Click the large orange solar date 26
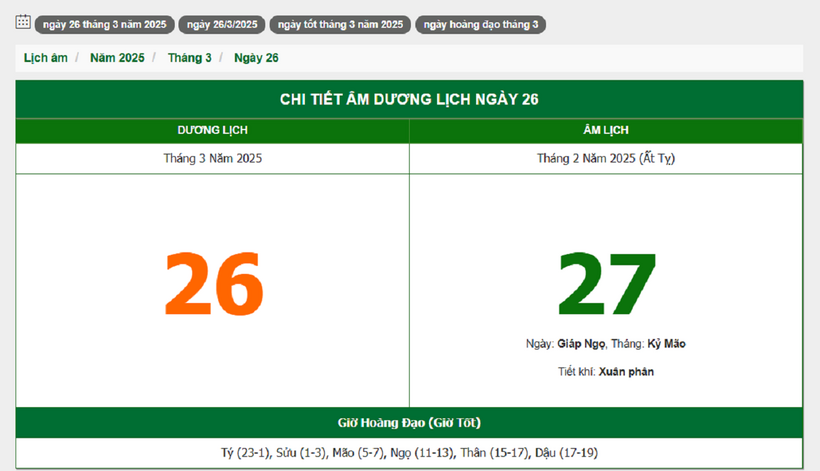This screenshot has width=820, height=471. [213, 283]
